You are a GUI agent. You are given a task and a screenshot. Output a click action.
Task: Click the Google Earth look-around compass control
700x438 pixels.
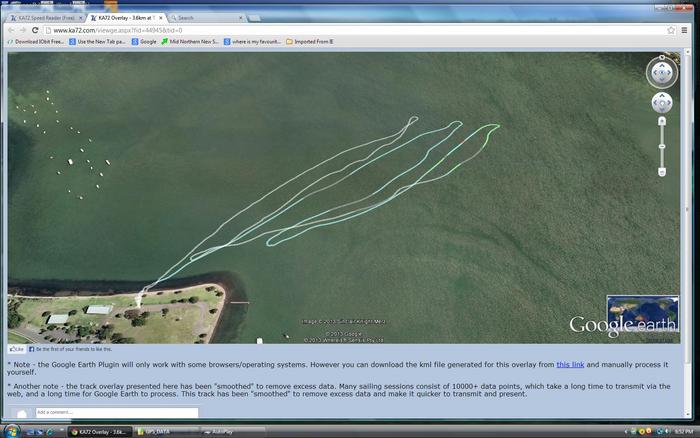661,72
